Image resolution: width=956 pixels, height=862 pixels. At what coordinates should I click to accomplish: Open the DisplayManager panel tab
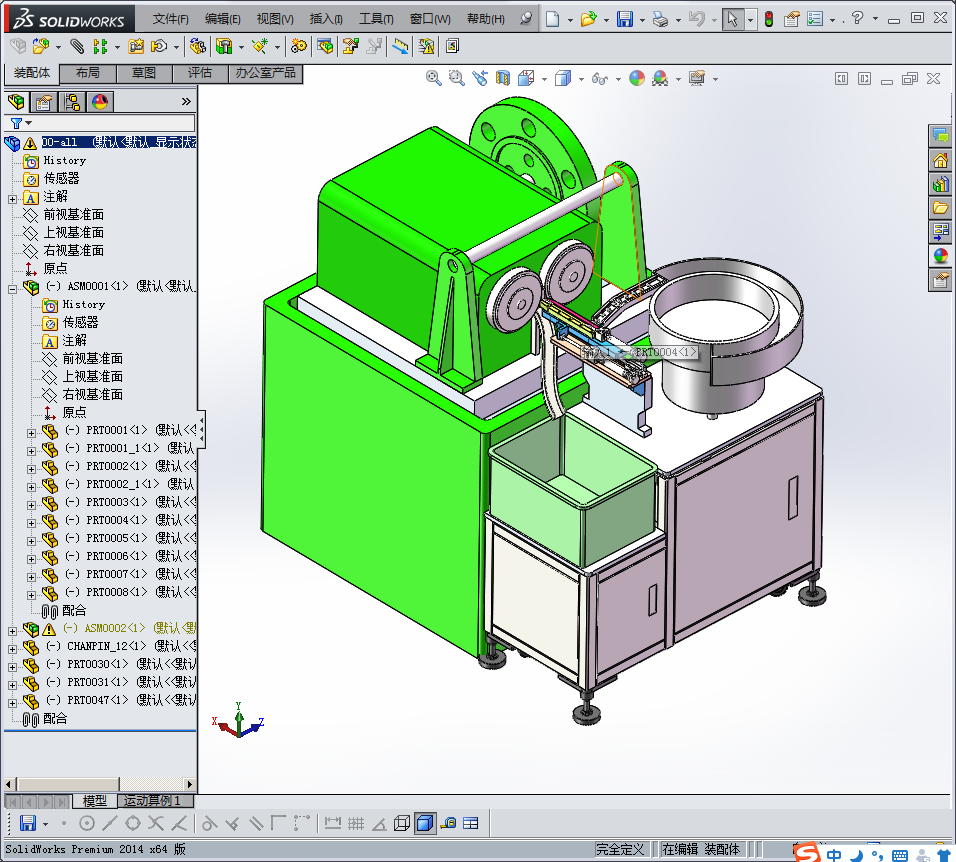pos(100,102)
